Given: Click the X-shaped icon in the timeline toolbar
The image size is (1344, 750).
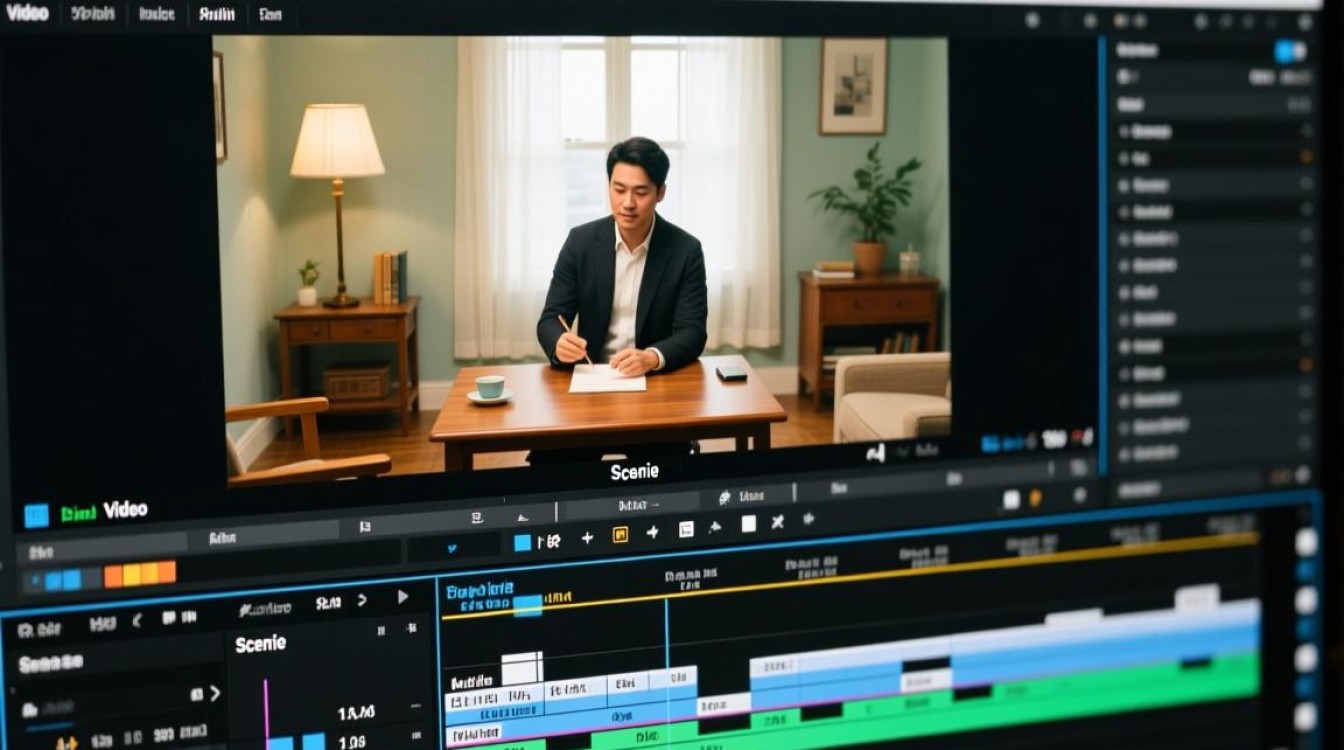Looking at the screenshot, I should [x=777, y=522].
